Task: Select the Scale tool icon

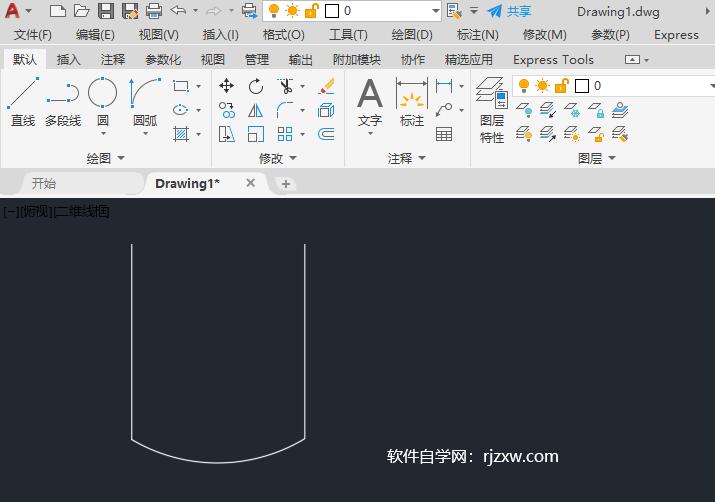Action: coord(256,134)
